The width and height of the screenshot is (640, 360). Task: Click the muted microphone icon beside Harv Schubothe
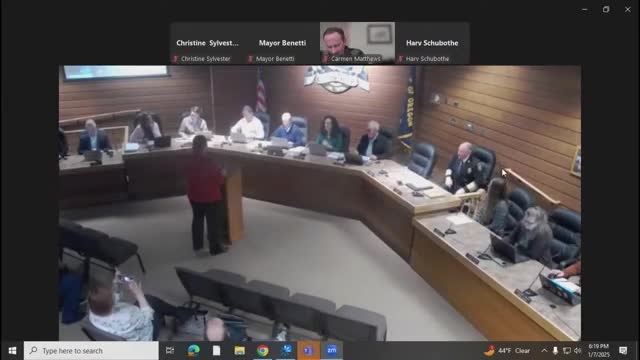click(401, 59)
